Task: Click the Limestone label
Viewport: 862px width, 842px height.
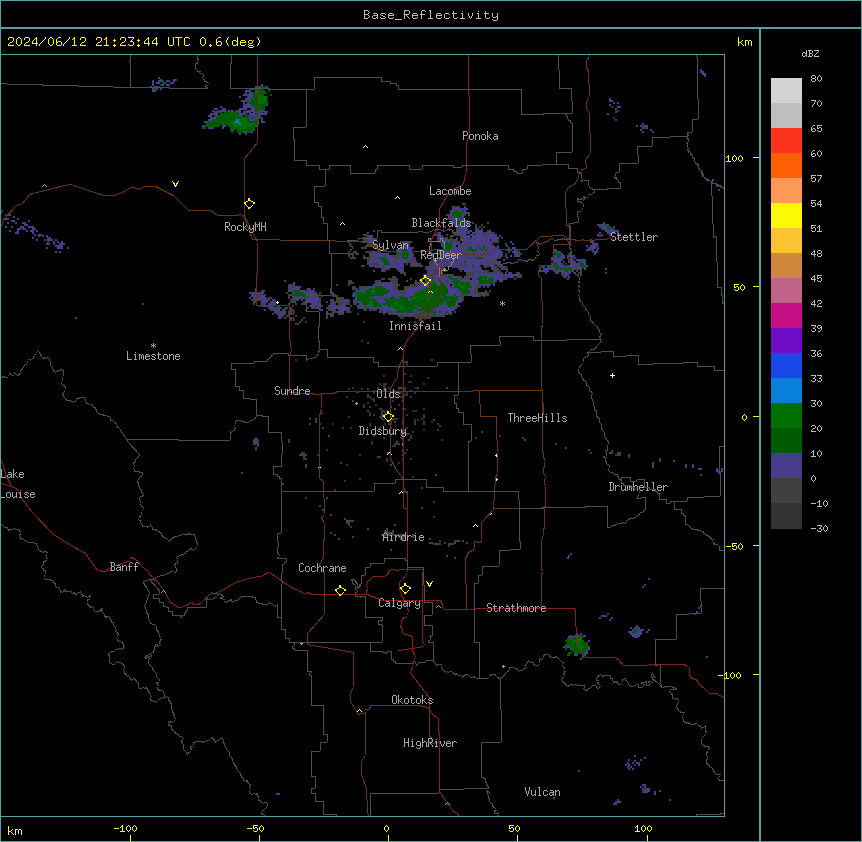Action: pos(153,356)
